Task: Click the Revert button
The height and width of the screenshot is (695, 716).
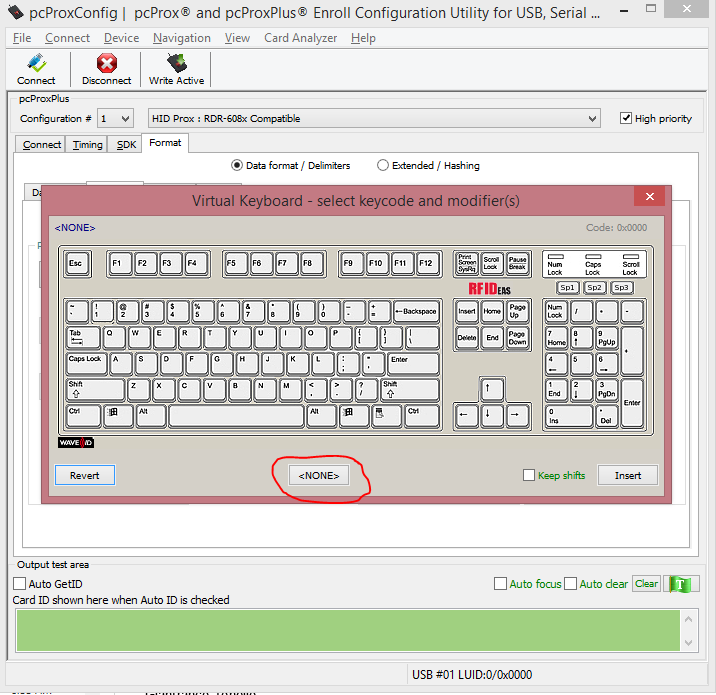Action: point(84,475)
